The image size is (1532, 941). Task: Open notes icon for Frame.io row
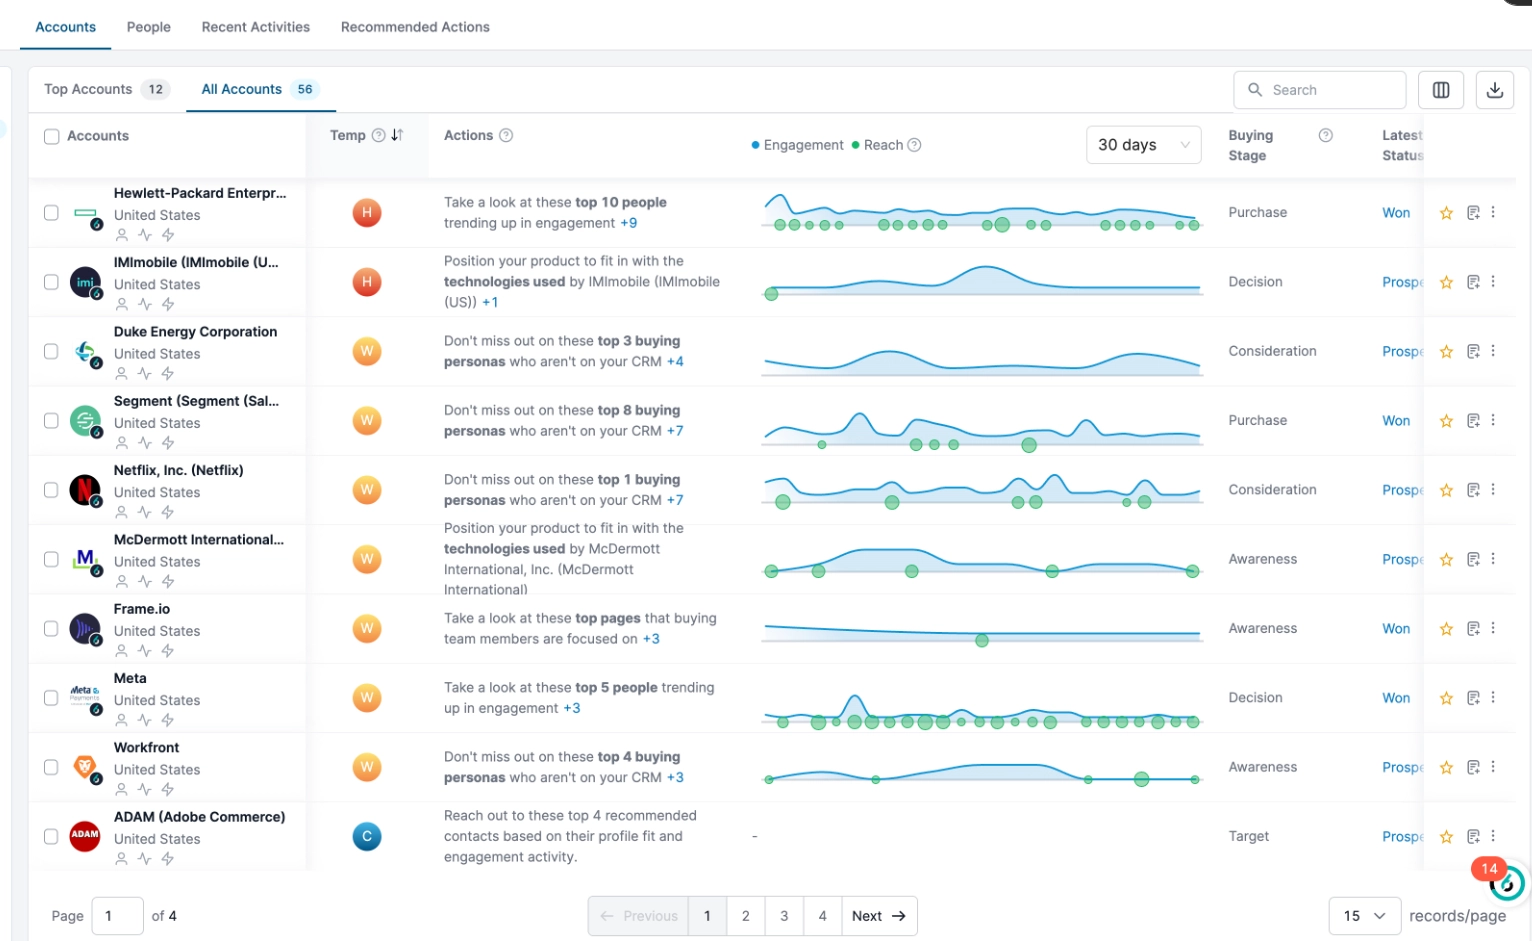click(x=1473, y=629)
